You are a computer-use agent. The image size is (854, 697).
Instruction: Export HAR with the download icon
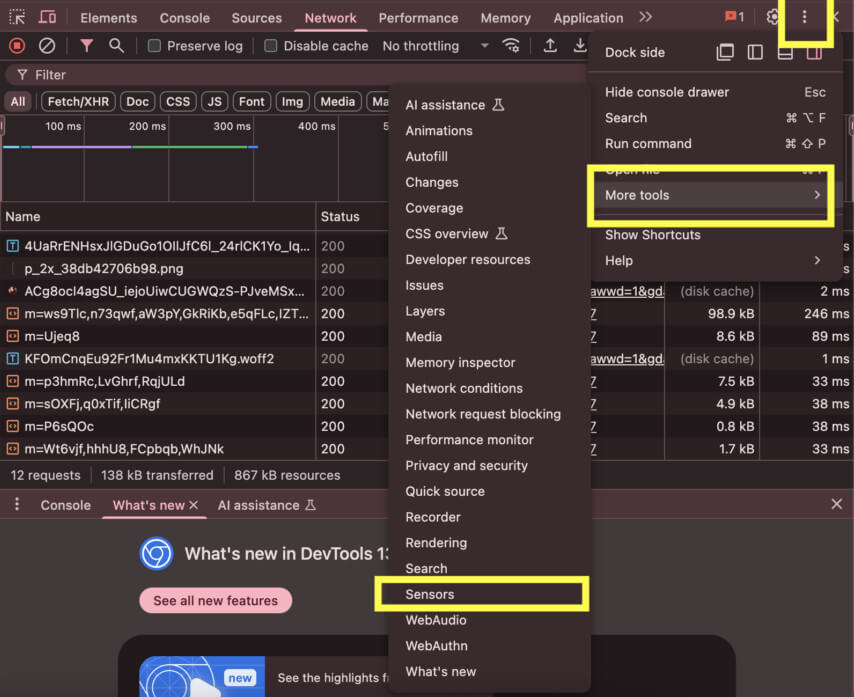click(580, 46)
